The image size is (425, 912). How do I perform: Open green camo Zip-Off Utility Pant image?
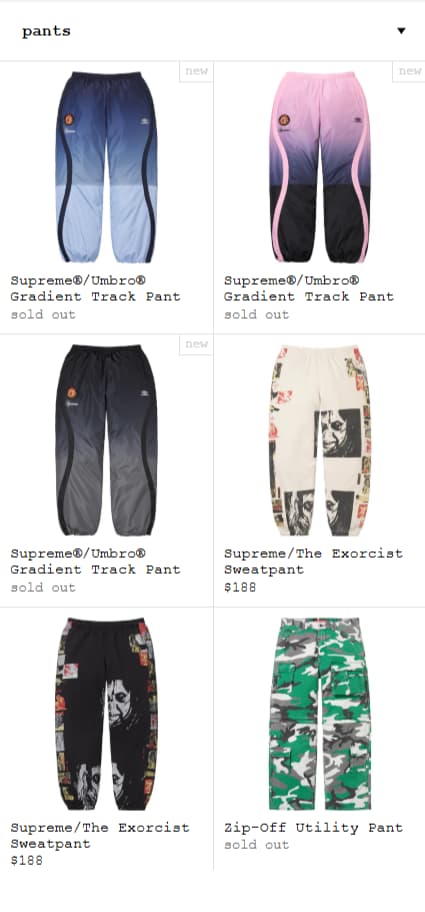320,714
